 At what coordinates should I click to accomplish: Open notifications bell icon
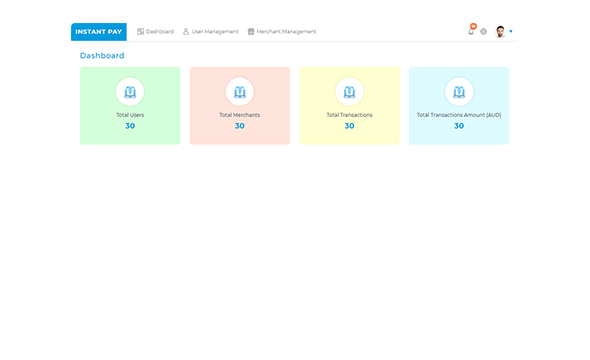tap(471, 32)
